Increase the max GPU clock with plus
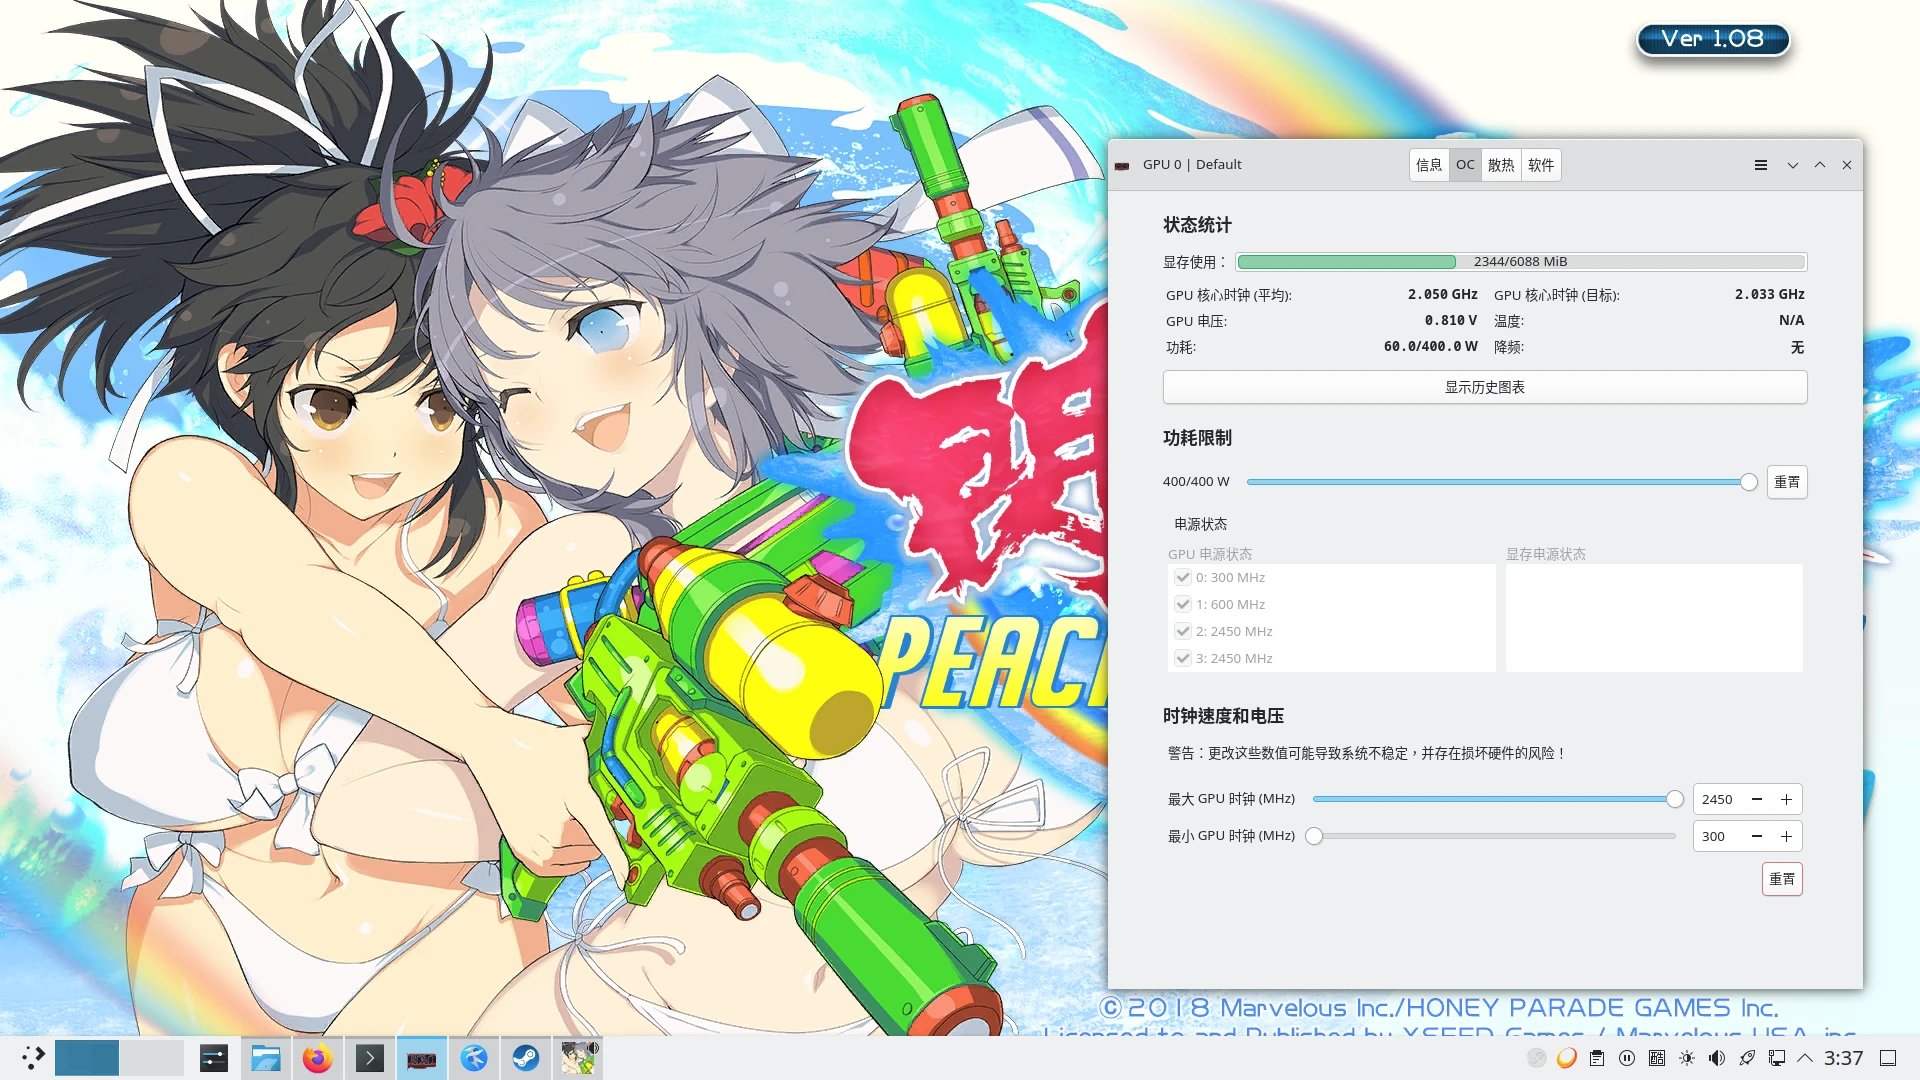Viewport: 1920px width, 1080px height. pos(1786,799)
